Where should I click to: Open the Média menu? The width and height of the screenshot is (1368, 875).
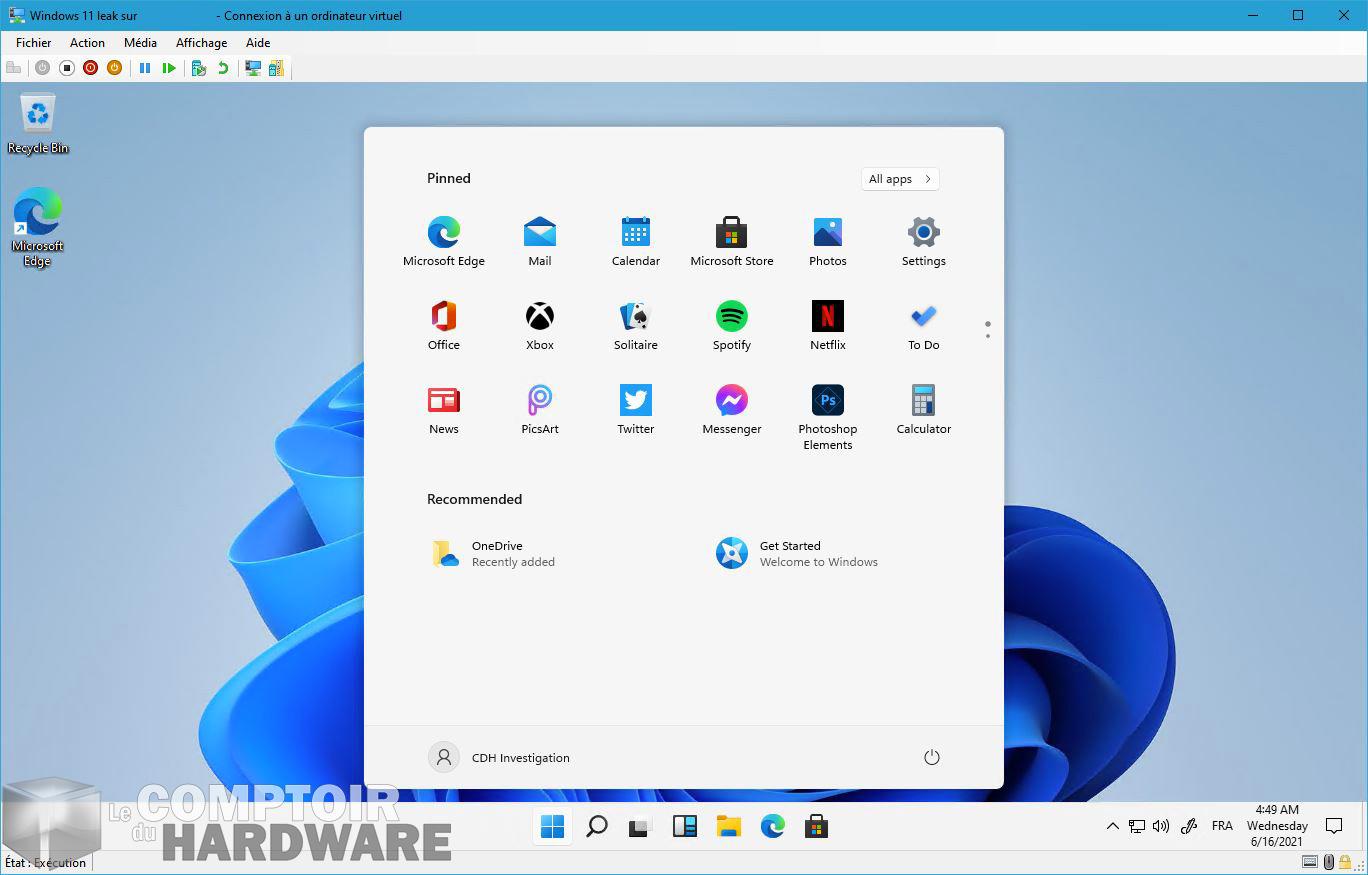click(140, 43)
